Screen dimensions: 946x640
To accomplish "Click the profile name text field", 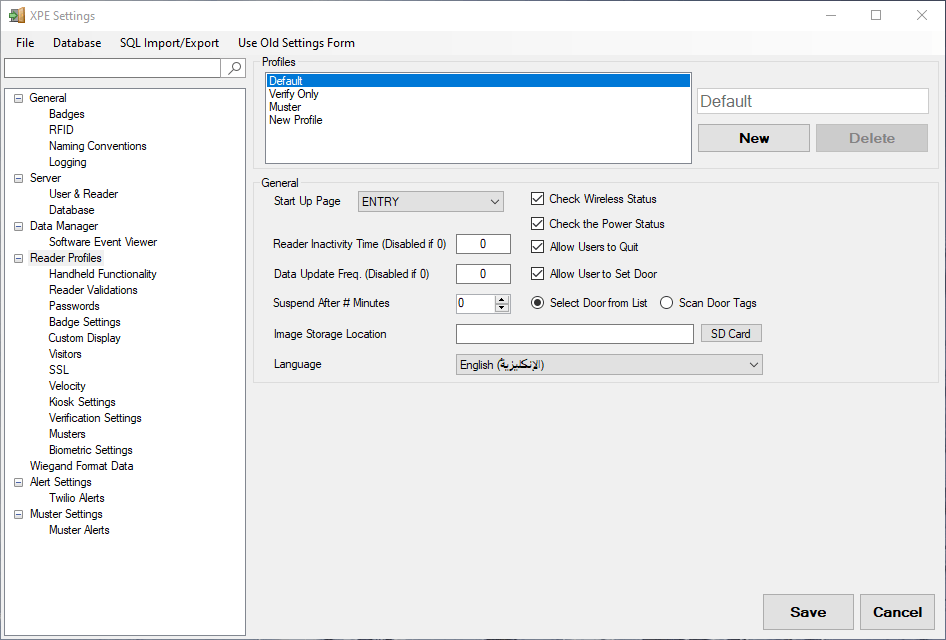I will click(x=813, y=101).
